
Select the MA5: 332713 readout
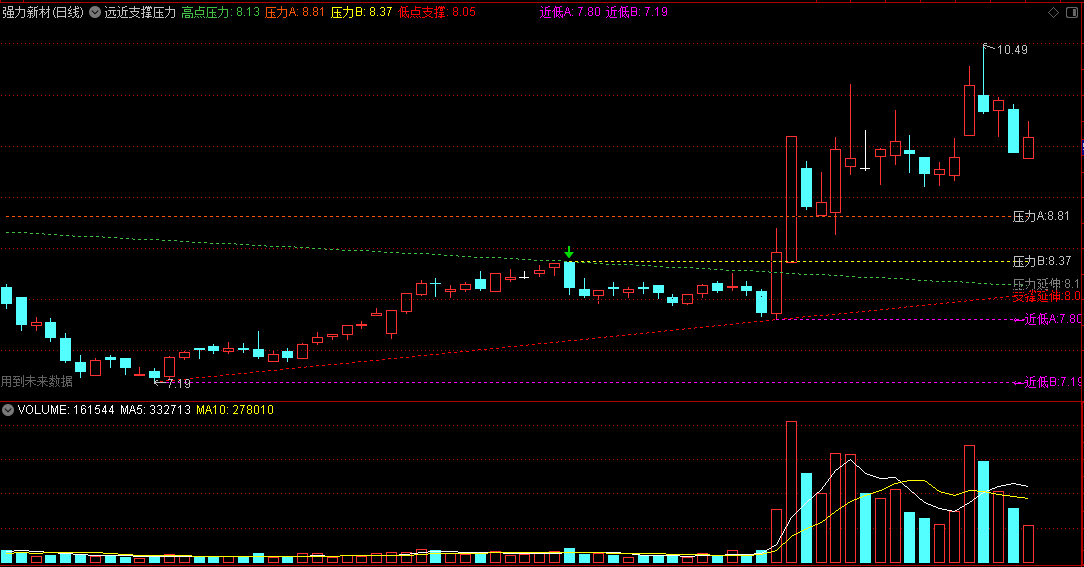click(x=156, y=410)
